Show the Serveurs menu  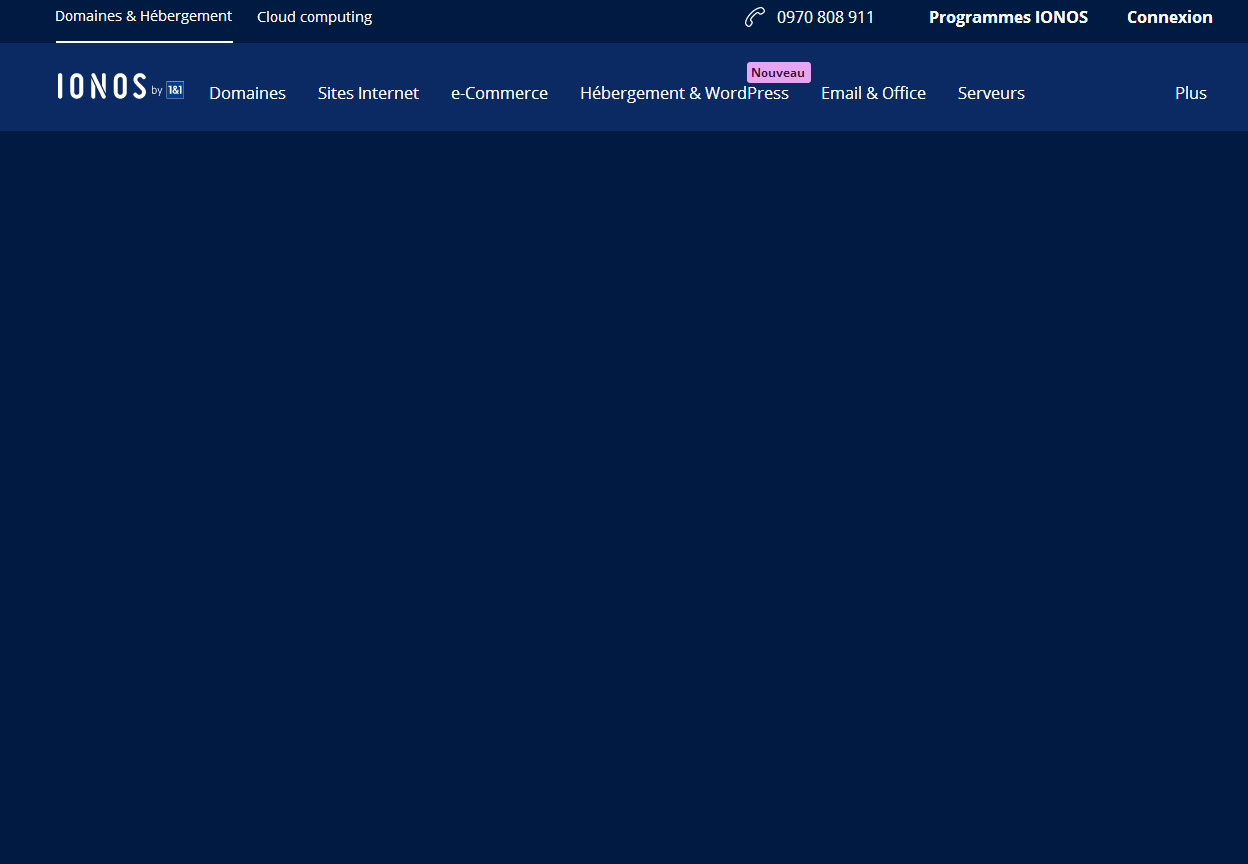pyautogui.click(x=991, y=93)
